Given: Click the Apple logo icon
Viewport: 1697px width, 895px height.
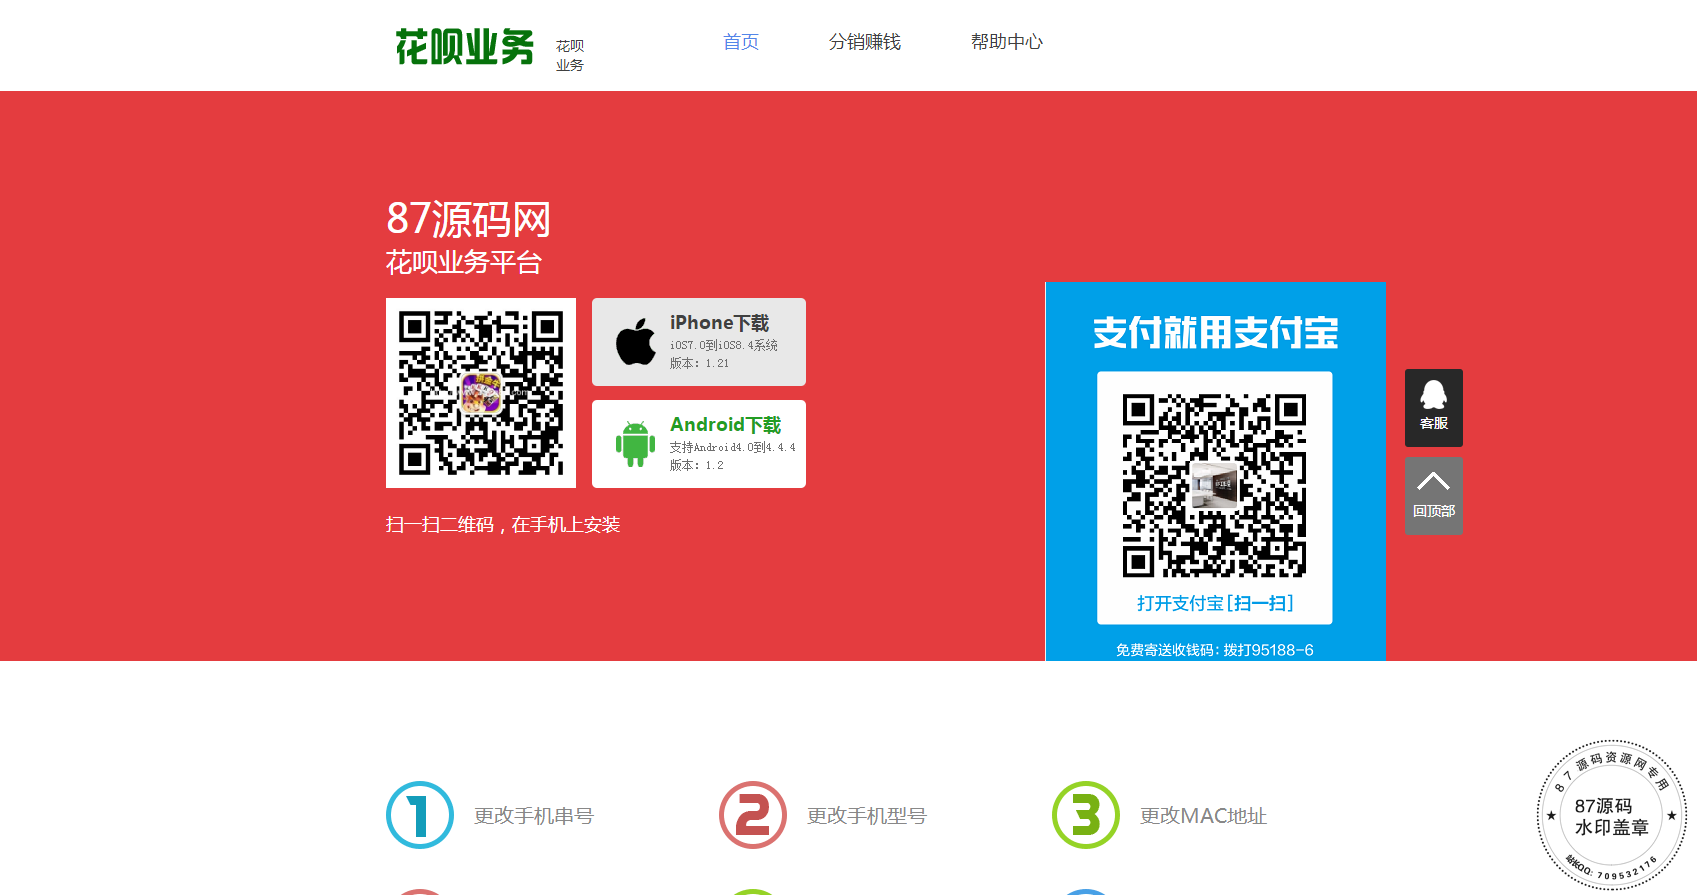Looking at the screenshot, I should click(x=635, y=342).
